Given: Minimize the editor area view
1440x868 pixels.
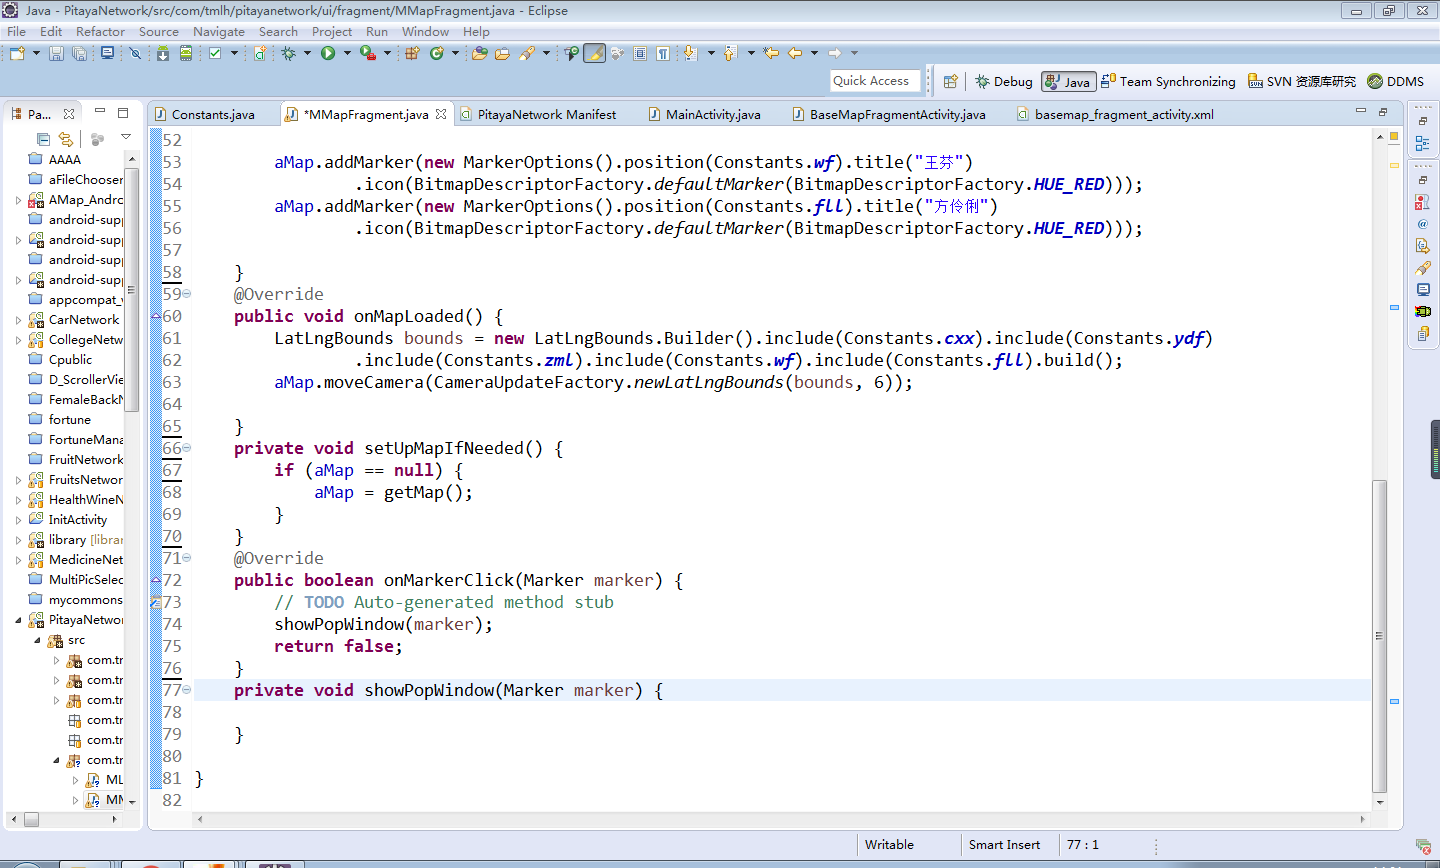Looking at the screenshot, I should pyautogui.click(x=1360, y=111).
